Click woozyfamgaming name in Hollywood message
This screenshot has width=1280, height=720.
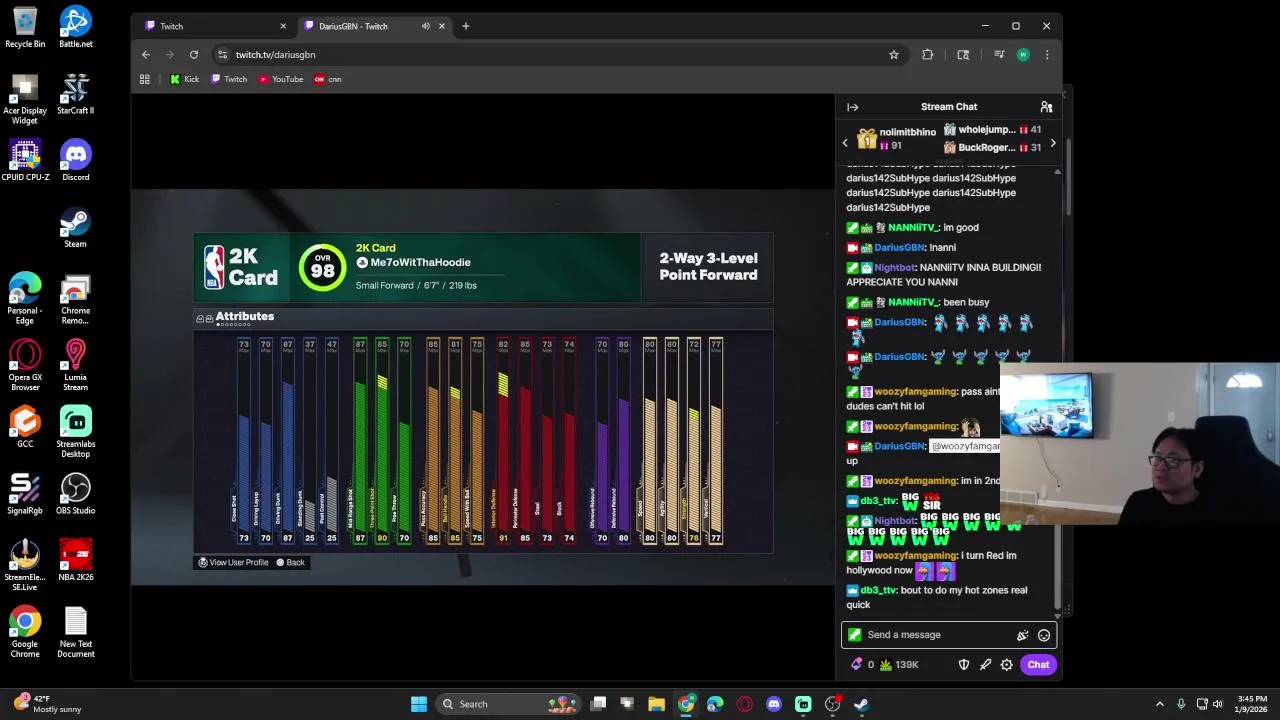coord(915,556)
